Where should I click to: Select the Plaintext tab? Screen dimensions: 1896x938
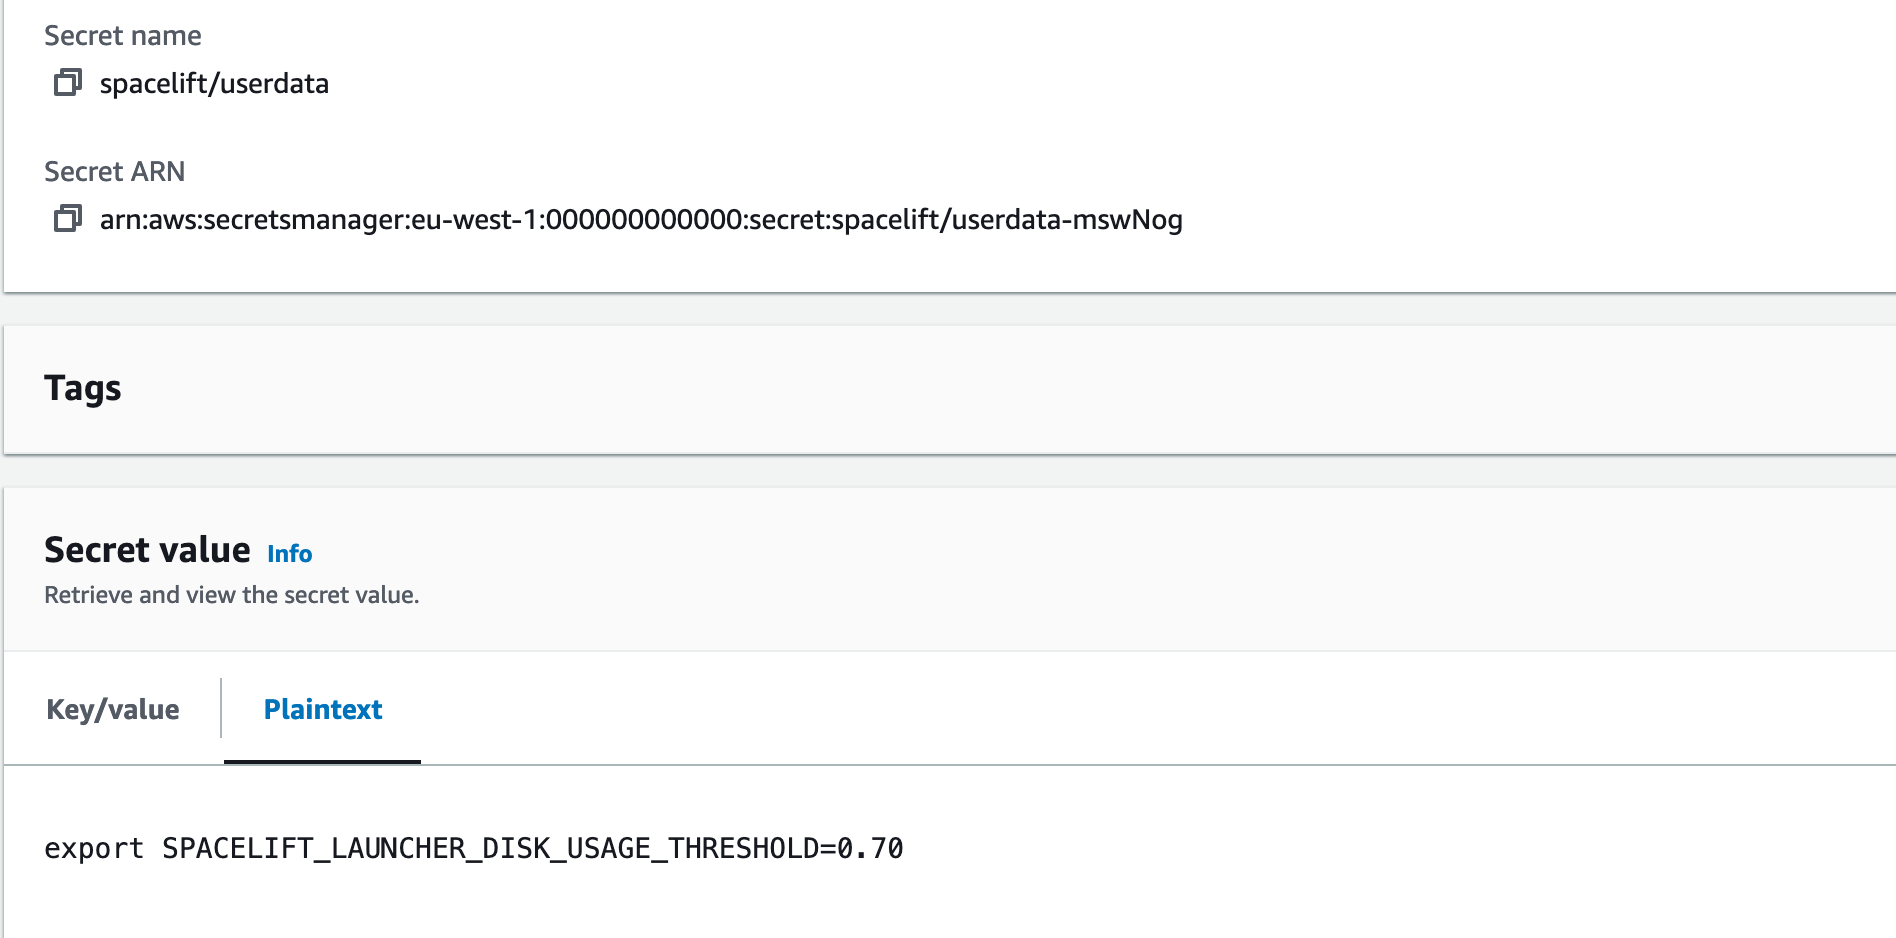click(x=321, y=709)
